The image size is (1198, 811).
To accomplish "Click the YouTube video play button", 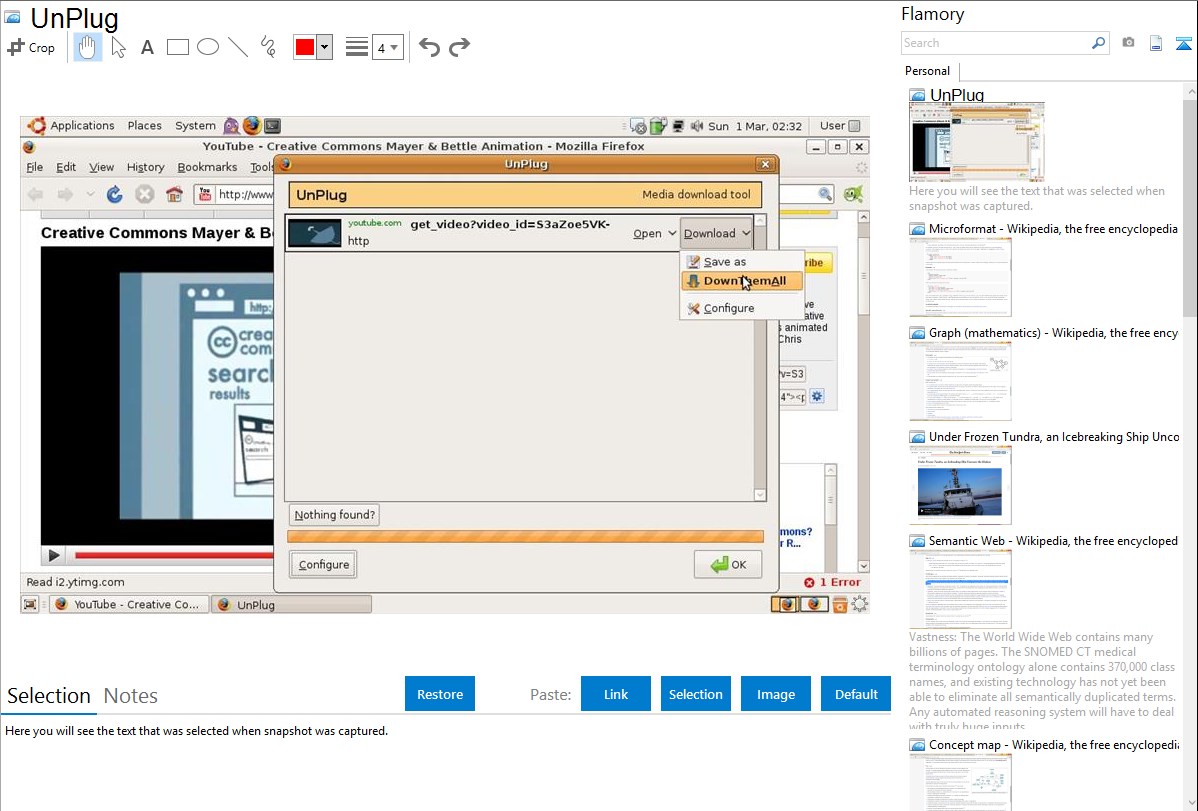I will point(53,555).
